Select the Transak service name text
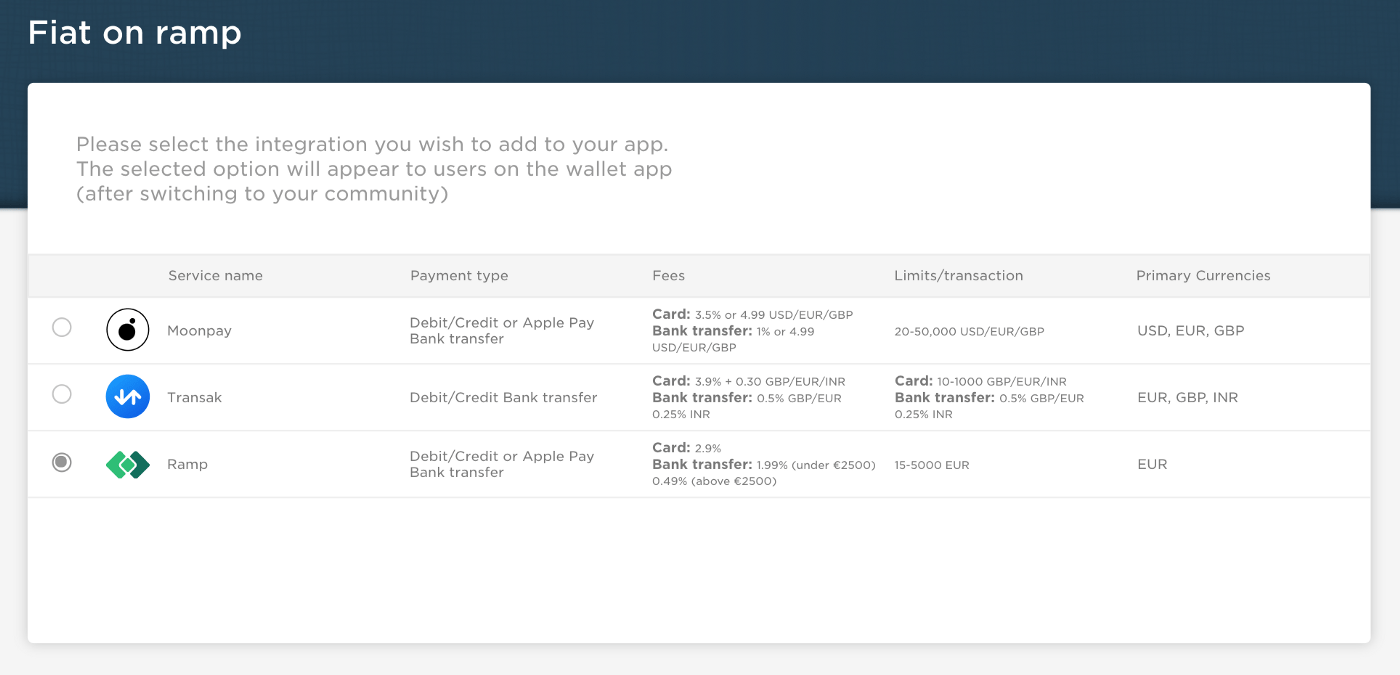The width and height of the screenshot is (1400, 675). tap(195, 397)
